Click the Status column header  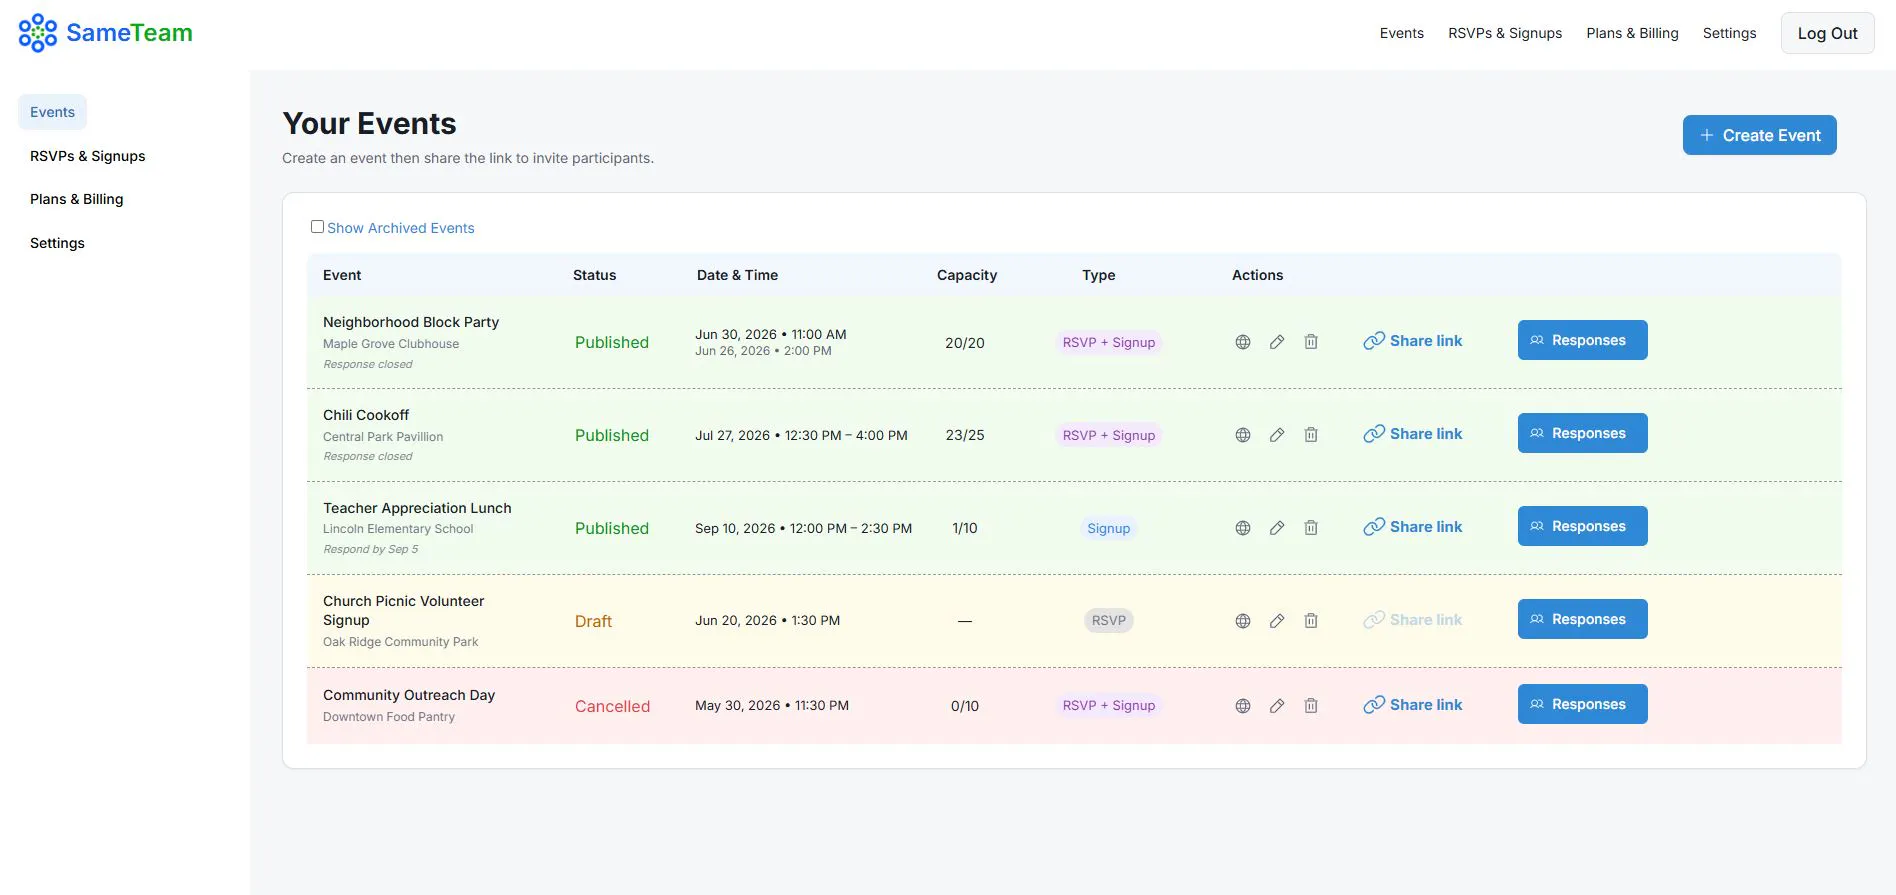coord(594,275)
